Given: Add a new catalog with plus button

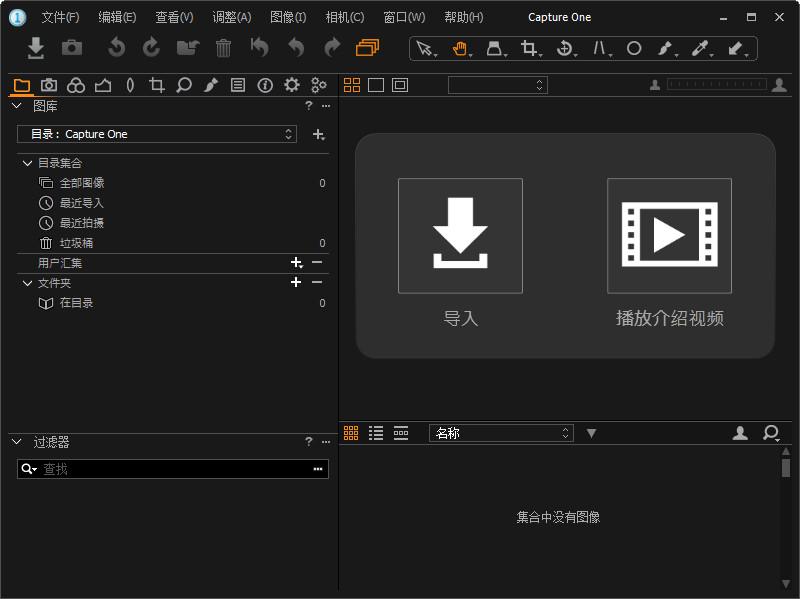Looking at the screenshot, I should [319, 135].
